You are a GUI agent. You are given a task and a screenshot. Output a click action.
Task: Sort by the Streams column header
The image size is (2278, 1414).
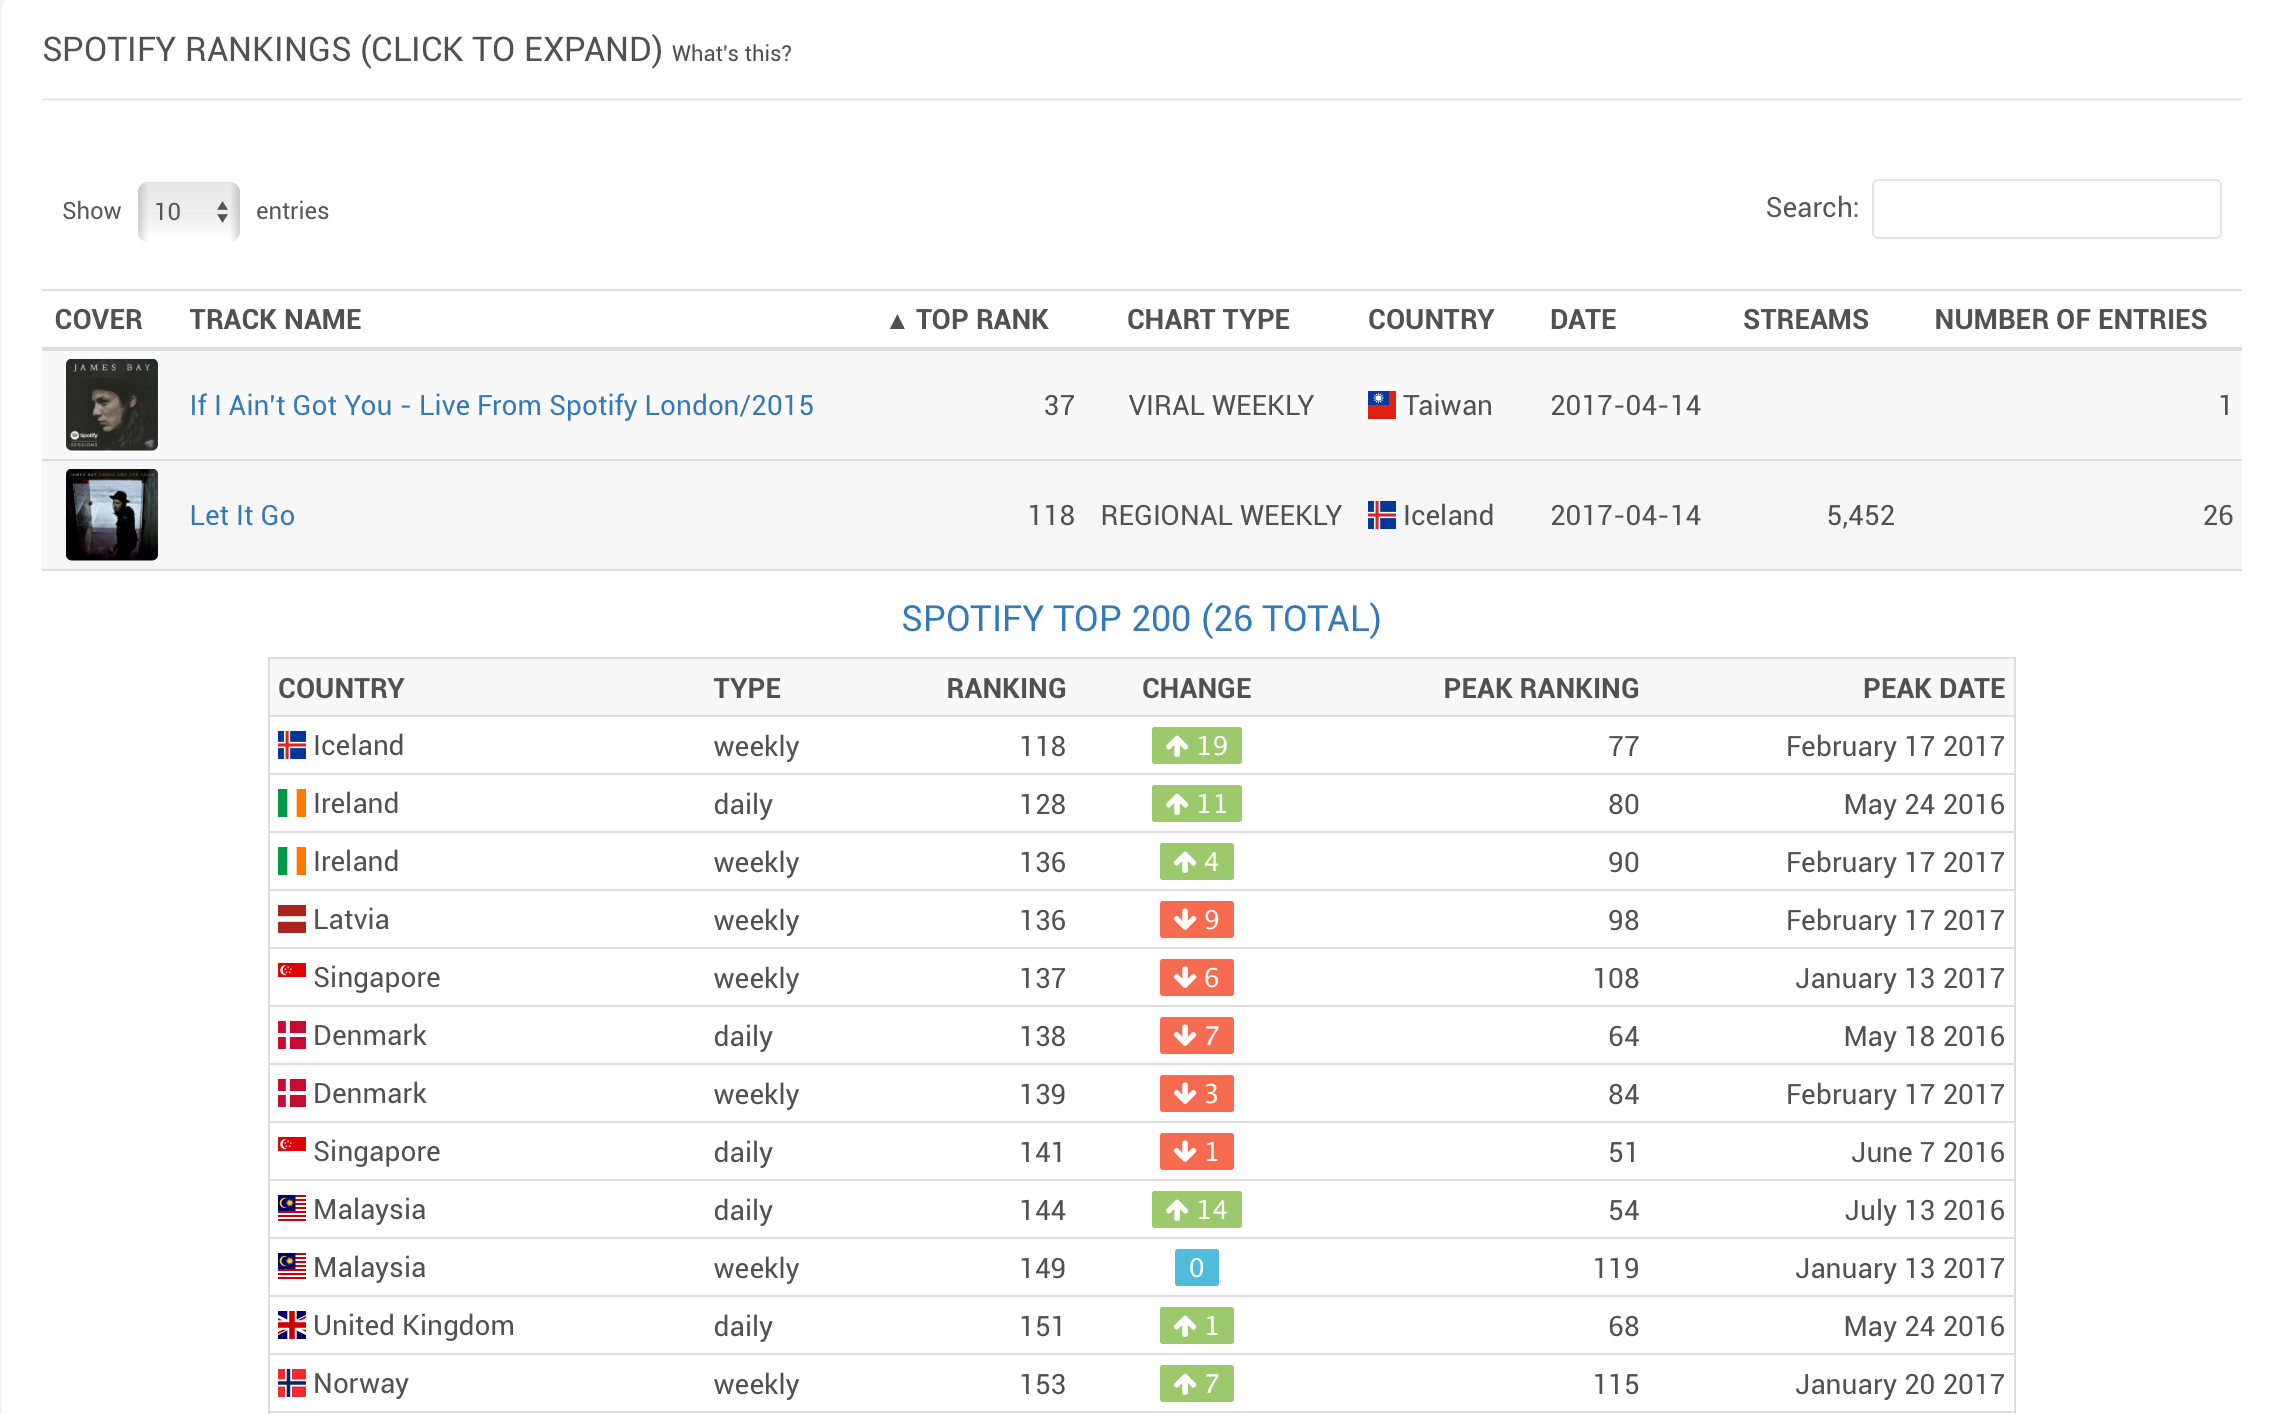point(1805,320)
